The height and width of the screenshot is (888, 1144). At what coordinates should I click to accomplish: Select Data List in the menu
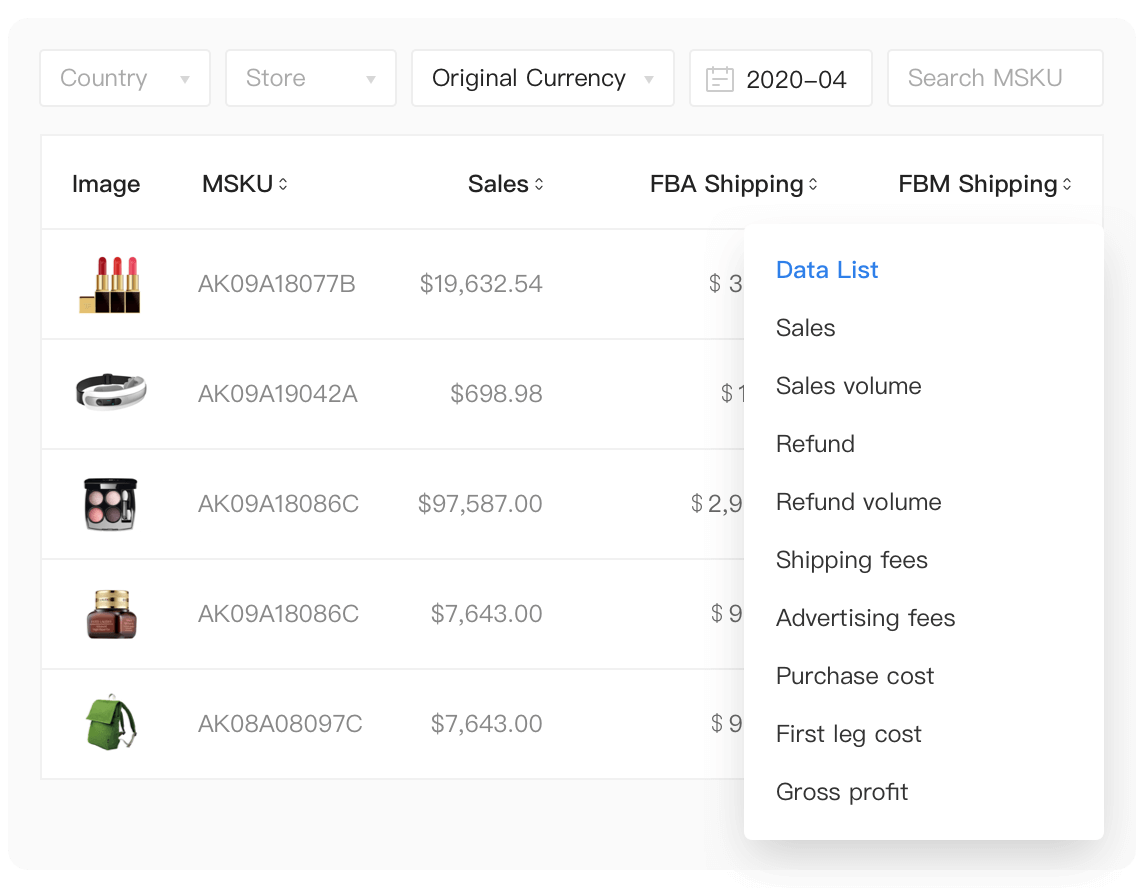pyautogui.click(x=827, y=270)
